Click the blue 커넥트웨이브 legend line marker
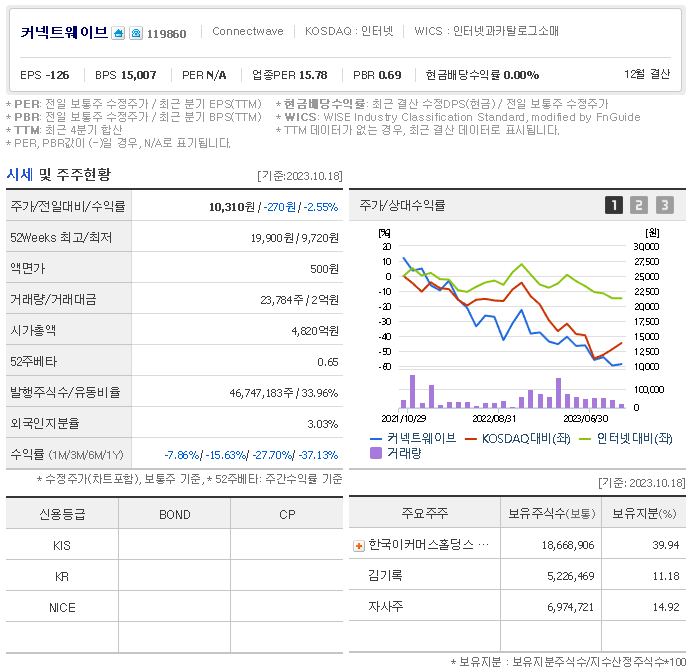The width and height of the screenshot is (694, 672). [x=376, y=439]
